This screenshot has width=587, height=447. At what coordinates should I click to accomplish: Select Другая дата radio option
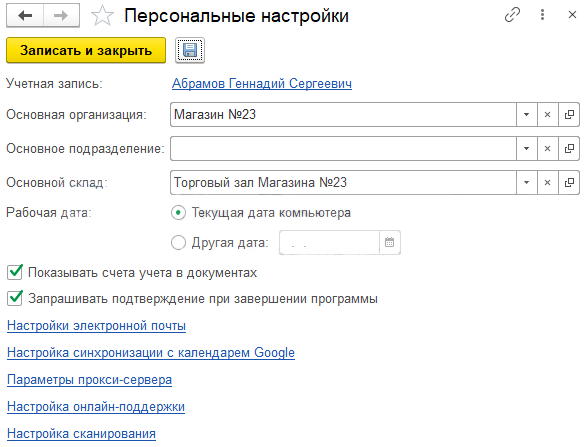178,243
